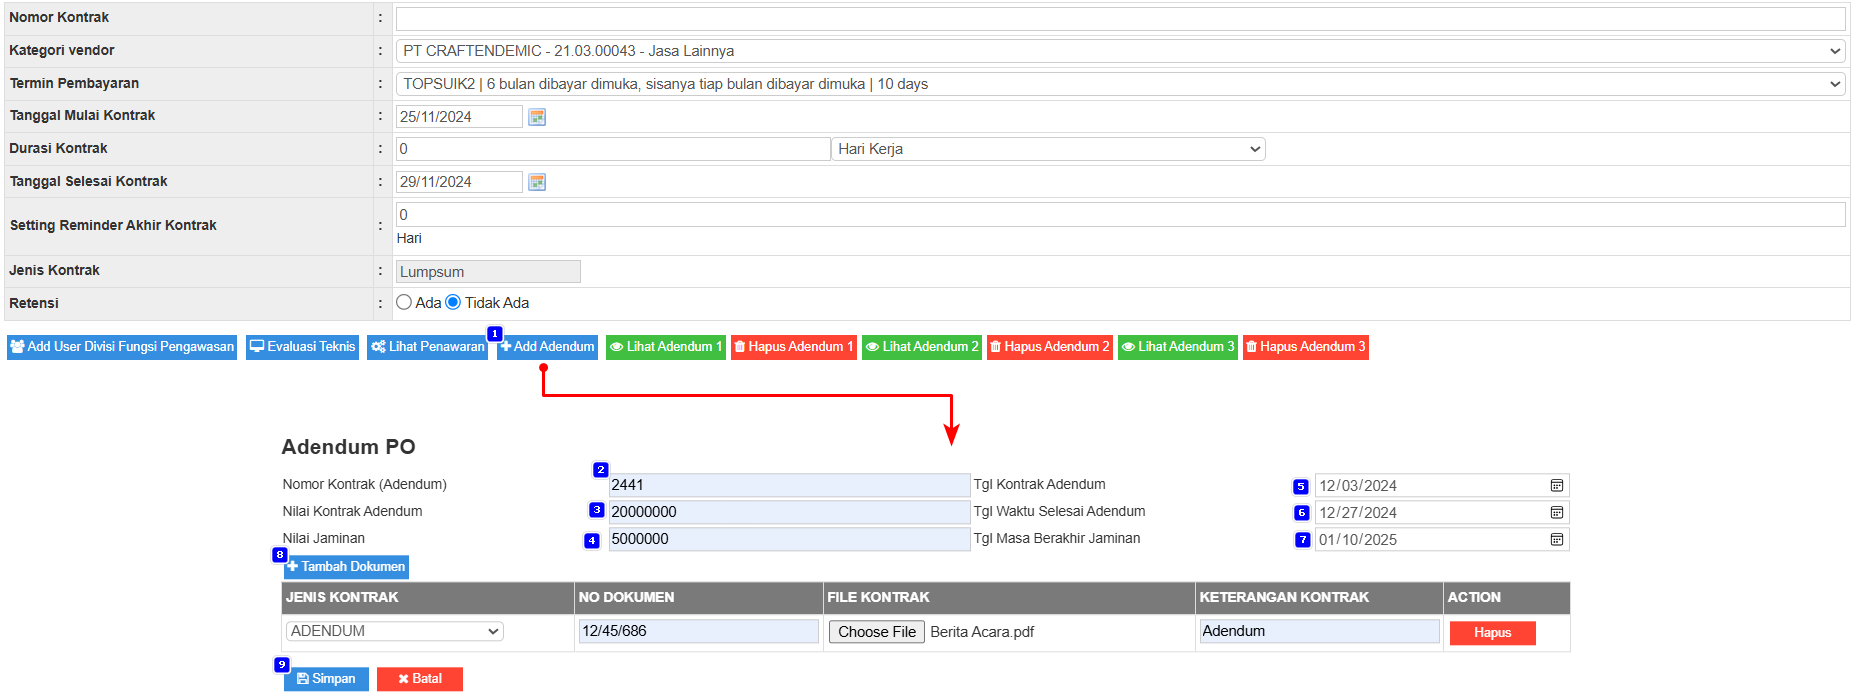1855x697 pixels.
Task: Click the Adendum PO heading
Action: (348, 447)
